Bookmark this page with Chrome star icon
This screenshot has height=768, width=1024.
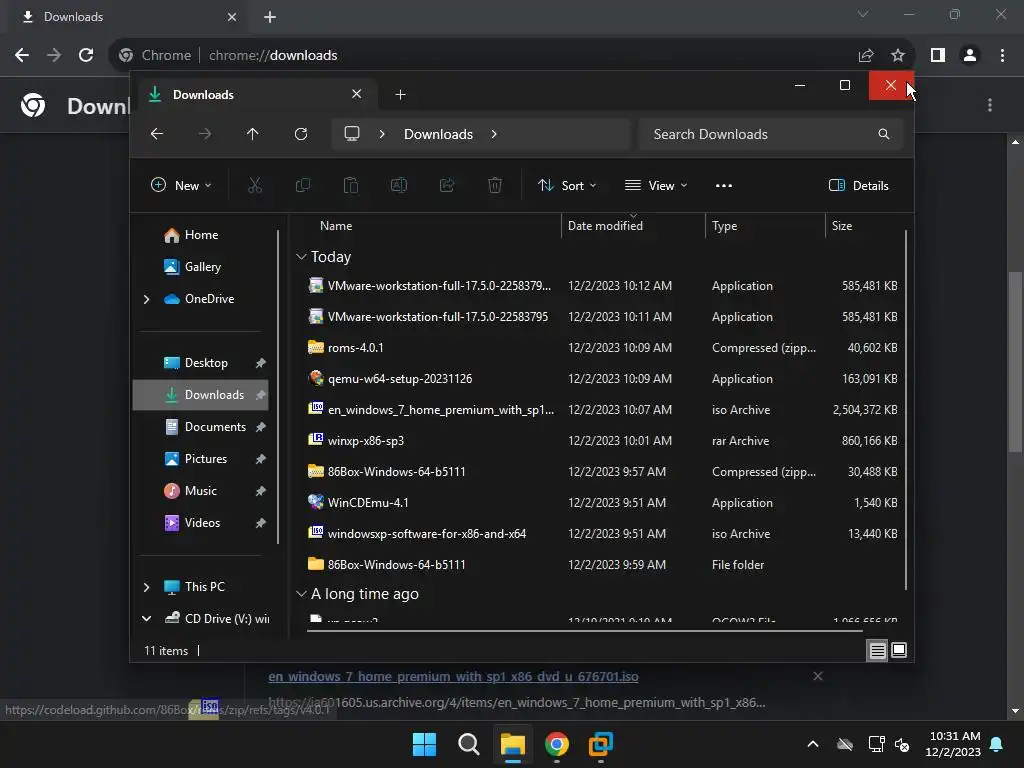(898, 56)
